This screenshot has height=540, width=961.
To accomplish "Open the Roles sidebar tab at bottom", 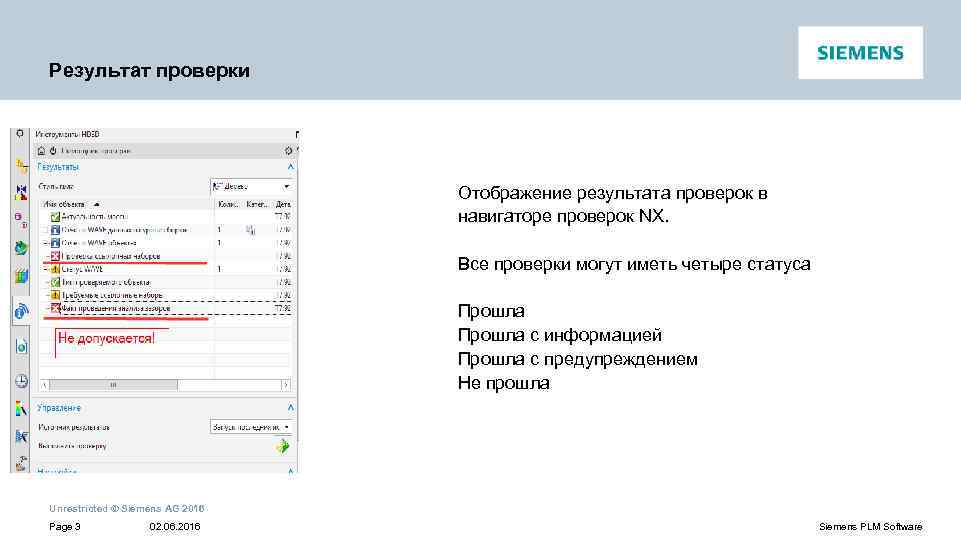I will 21,463.
